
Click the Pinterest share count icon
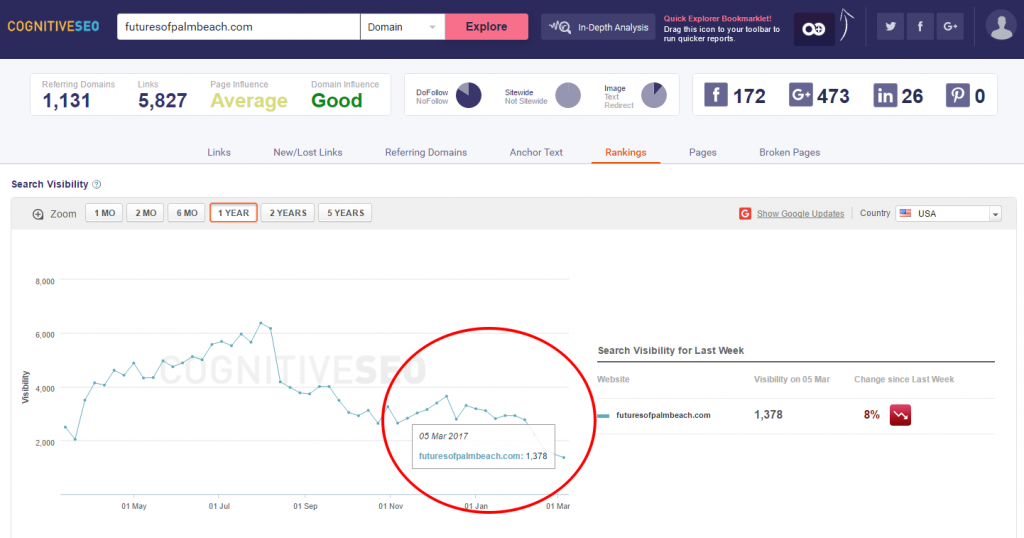coord(958,95)
